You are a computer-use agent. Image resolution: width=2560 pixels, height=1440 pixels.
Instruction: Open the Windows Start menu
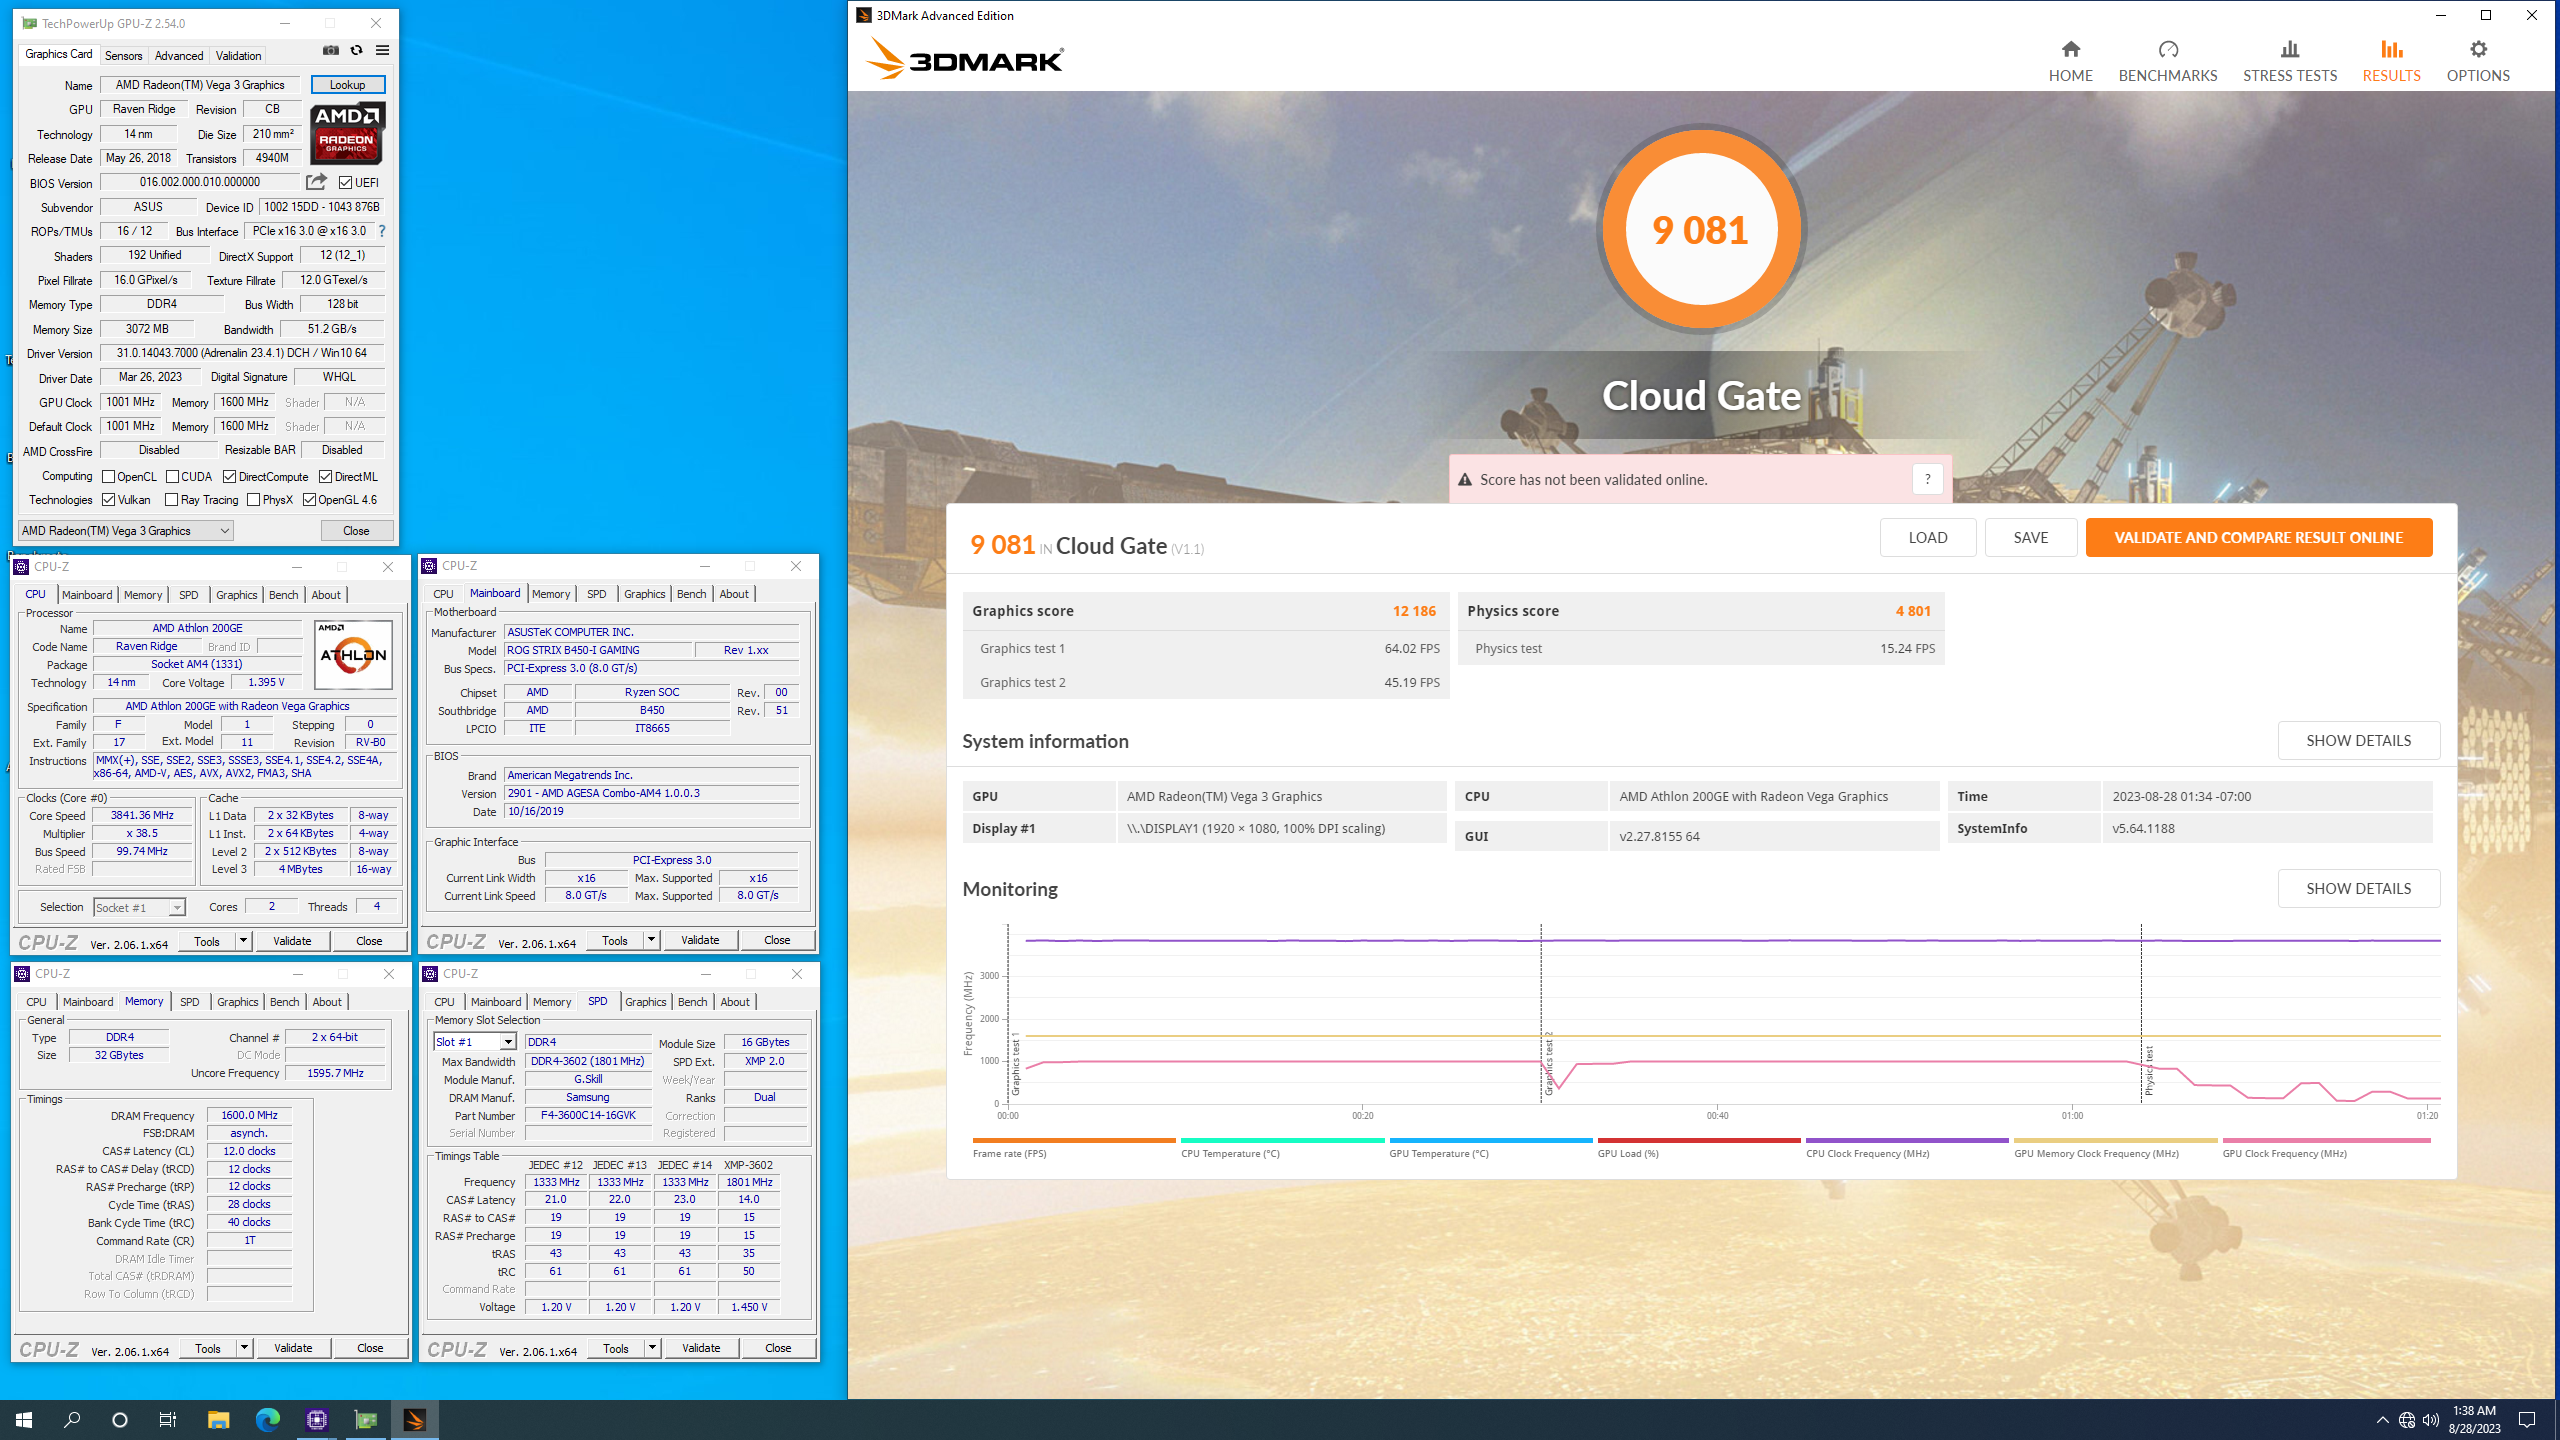point(24,1419)
